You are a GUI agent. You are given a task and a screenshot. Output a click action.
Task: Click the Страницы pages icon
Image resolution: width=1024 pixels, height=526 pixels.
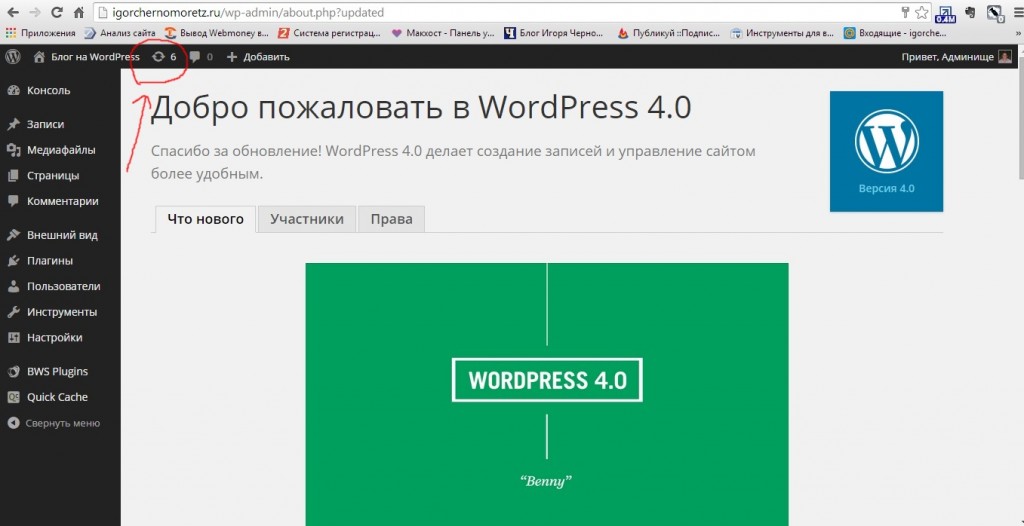[13, 176]
